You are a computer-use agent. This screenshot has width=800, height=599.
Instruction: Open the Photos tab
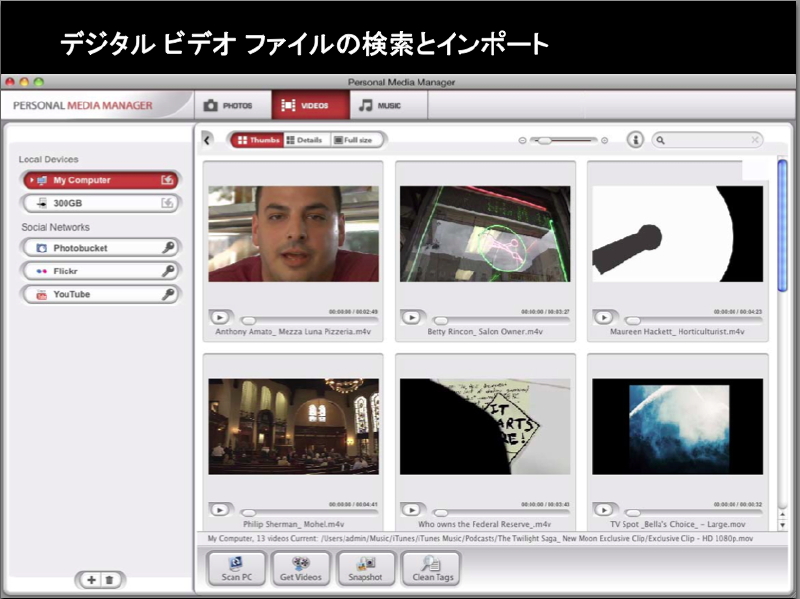point(229,105)
